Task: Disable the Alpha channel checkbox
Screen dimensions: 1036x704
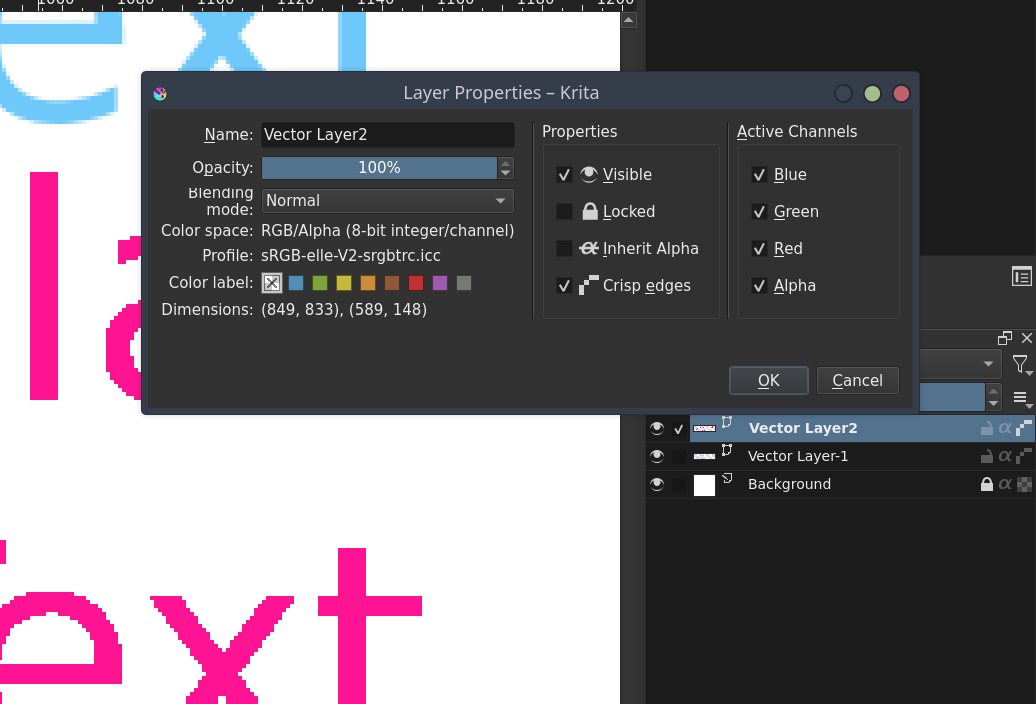Action: click(x=759, y=285)
